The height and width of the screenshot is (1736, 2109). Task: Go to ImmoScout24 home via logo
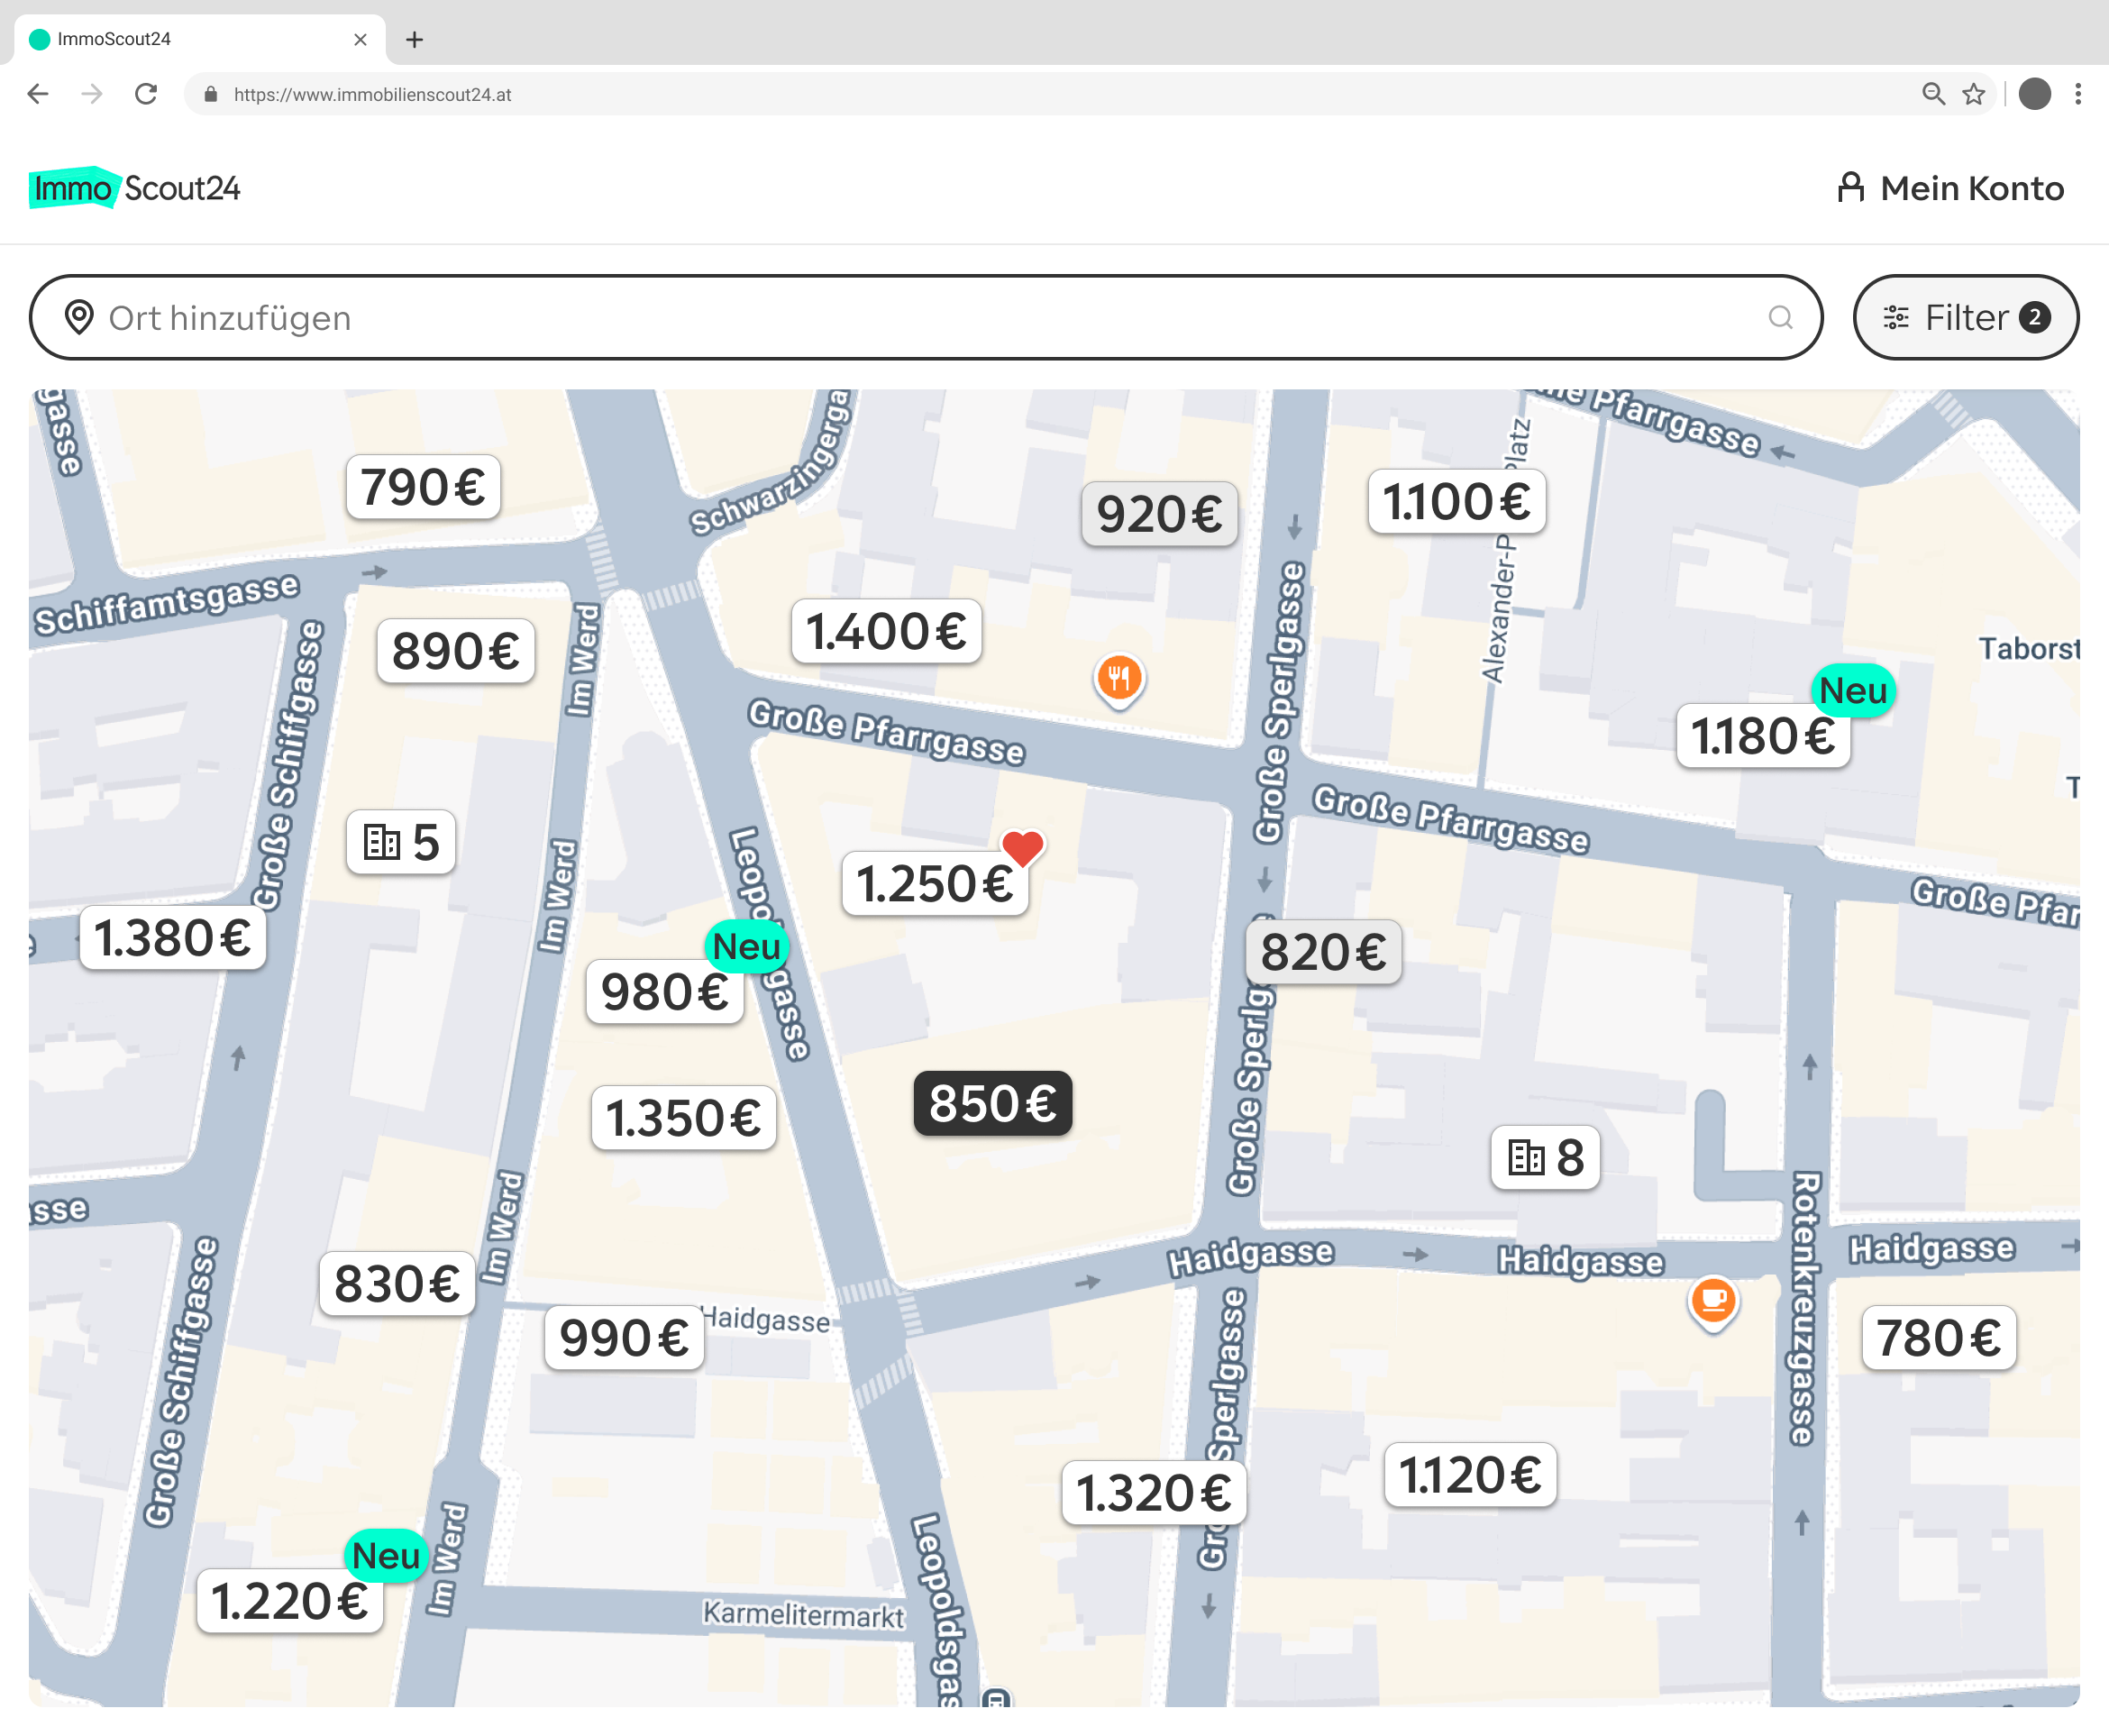point(135,188)
